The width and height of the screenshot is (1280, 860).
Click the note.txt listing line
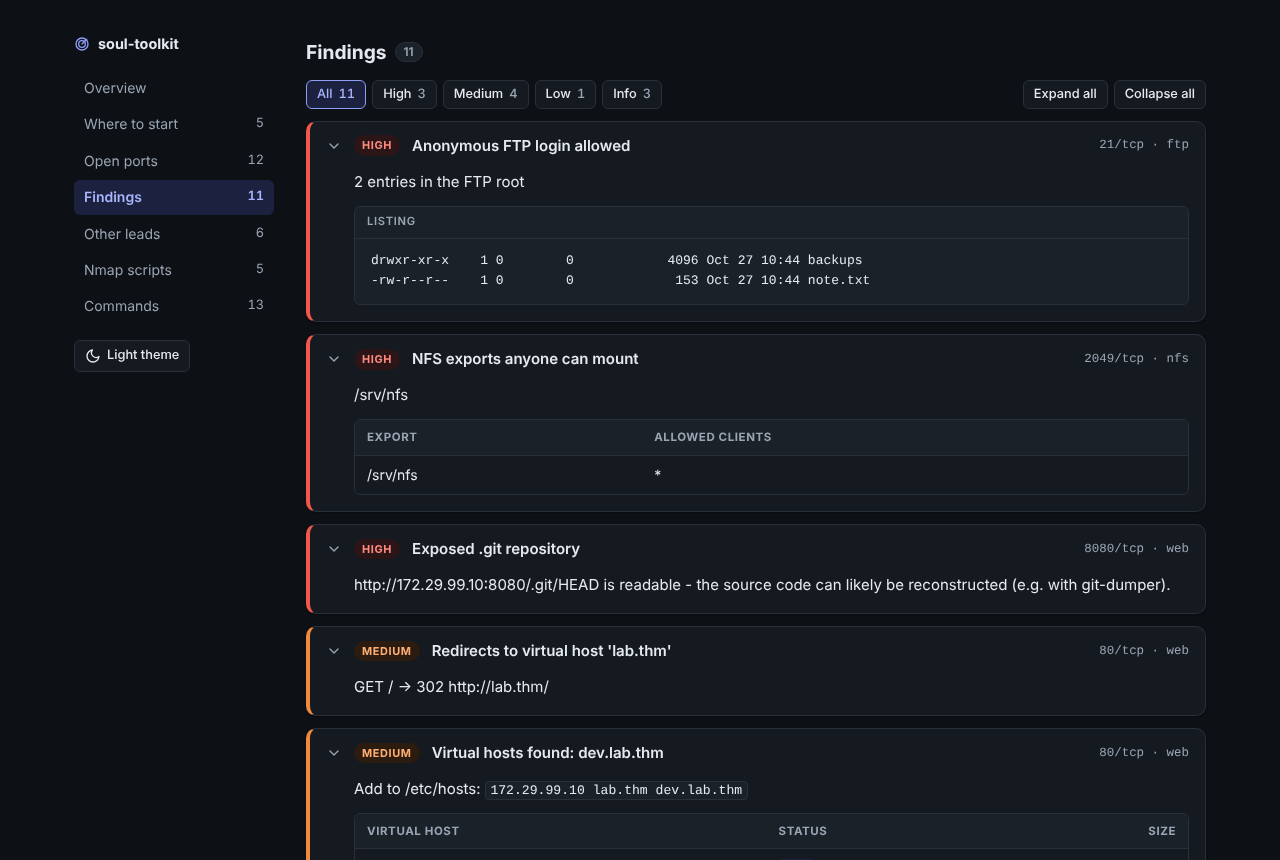pyautogui.click(x=620, y=281)
